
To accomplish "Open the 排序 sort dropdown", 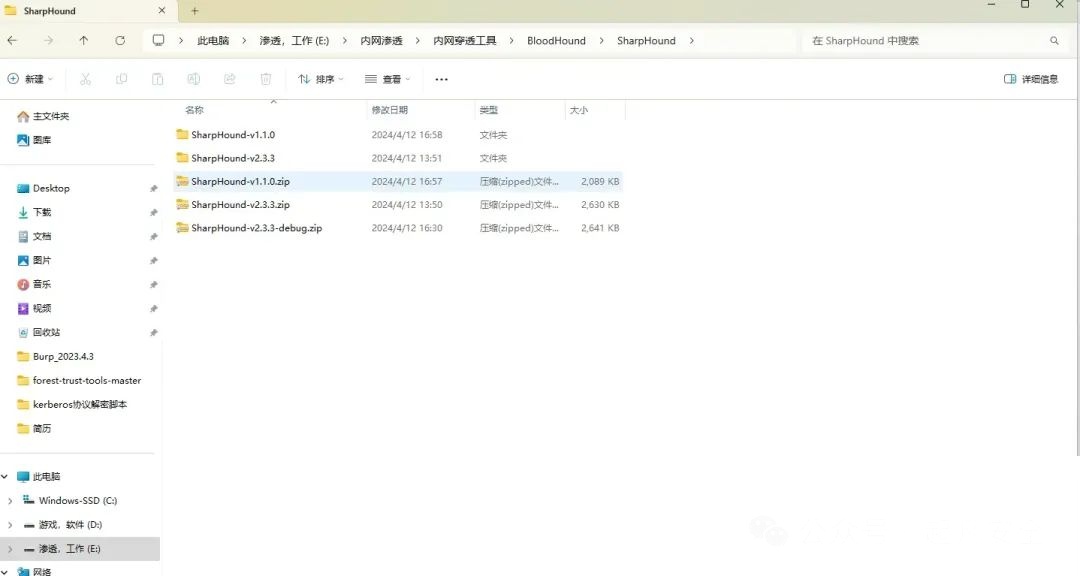I will click(x=320, y=79).
